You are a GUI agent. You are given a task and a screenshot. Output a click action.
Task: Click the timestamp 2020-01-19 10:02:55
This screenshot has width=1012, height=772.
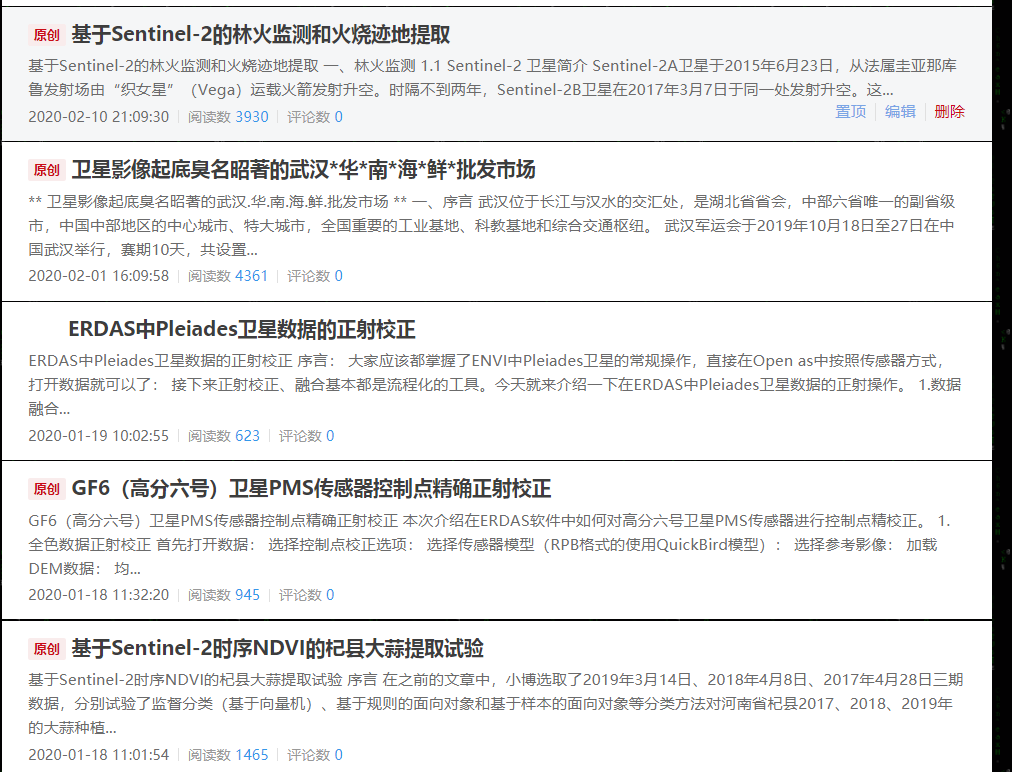coord(99,436)
